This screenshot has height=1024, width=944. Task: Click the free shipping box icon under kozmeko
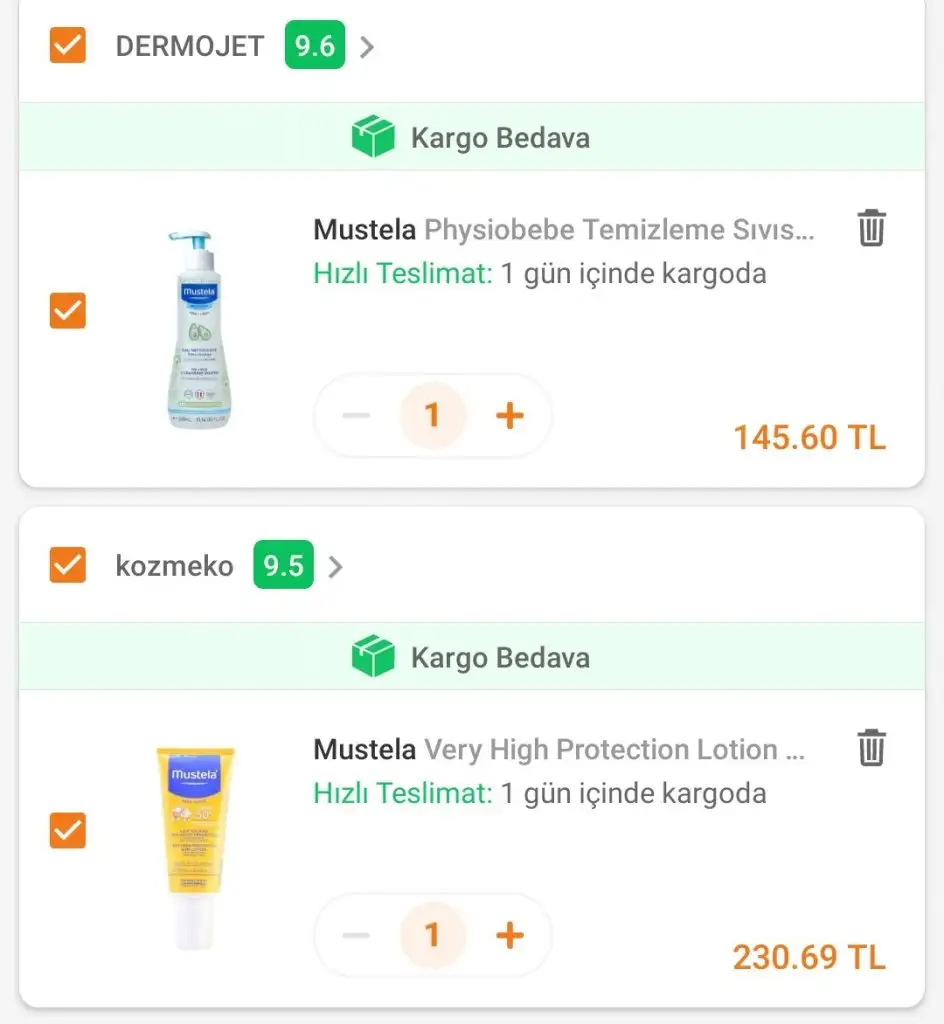click(374, 657)
